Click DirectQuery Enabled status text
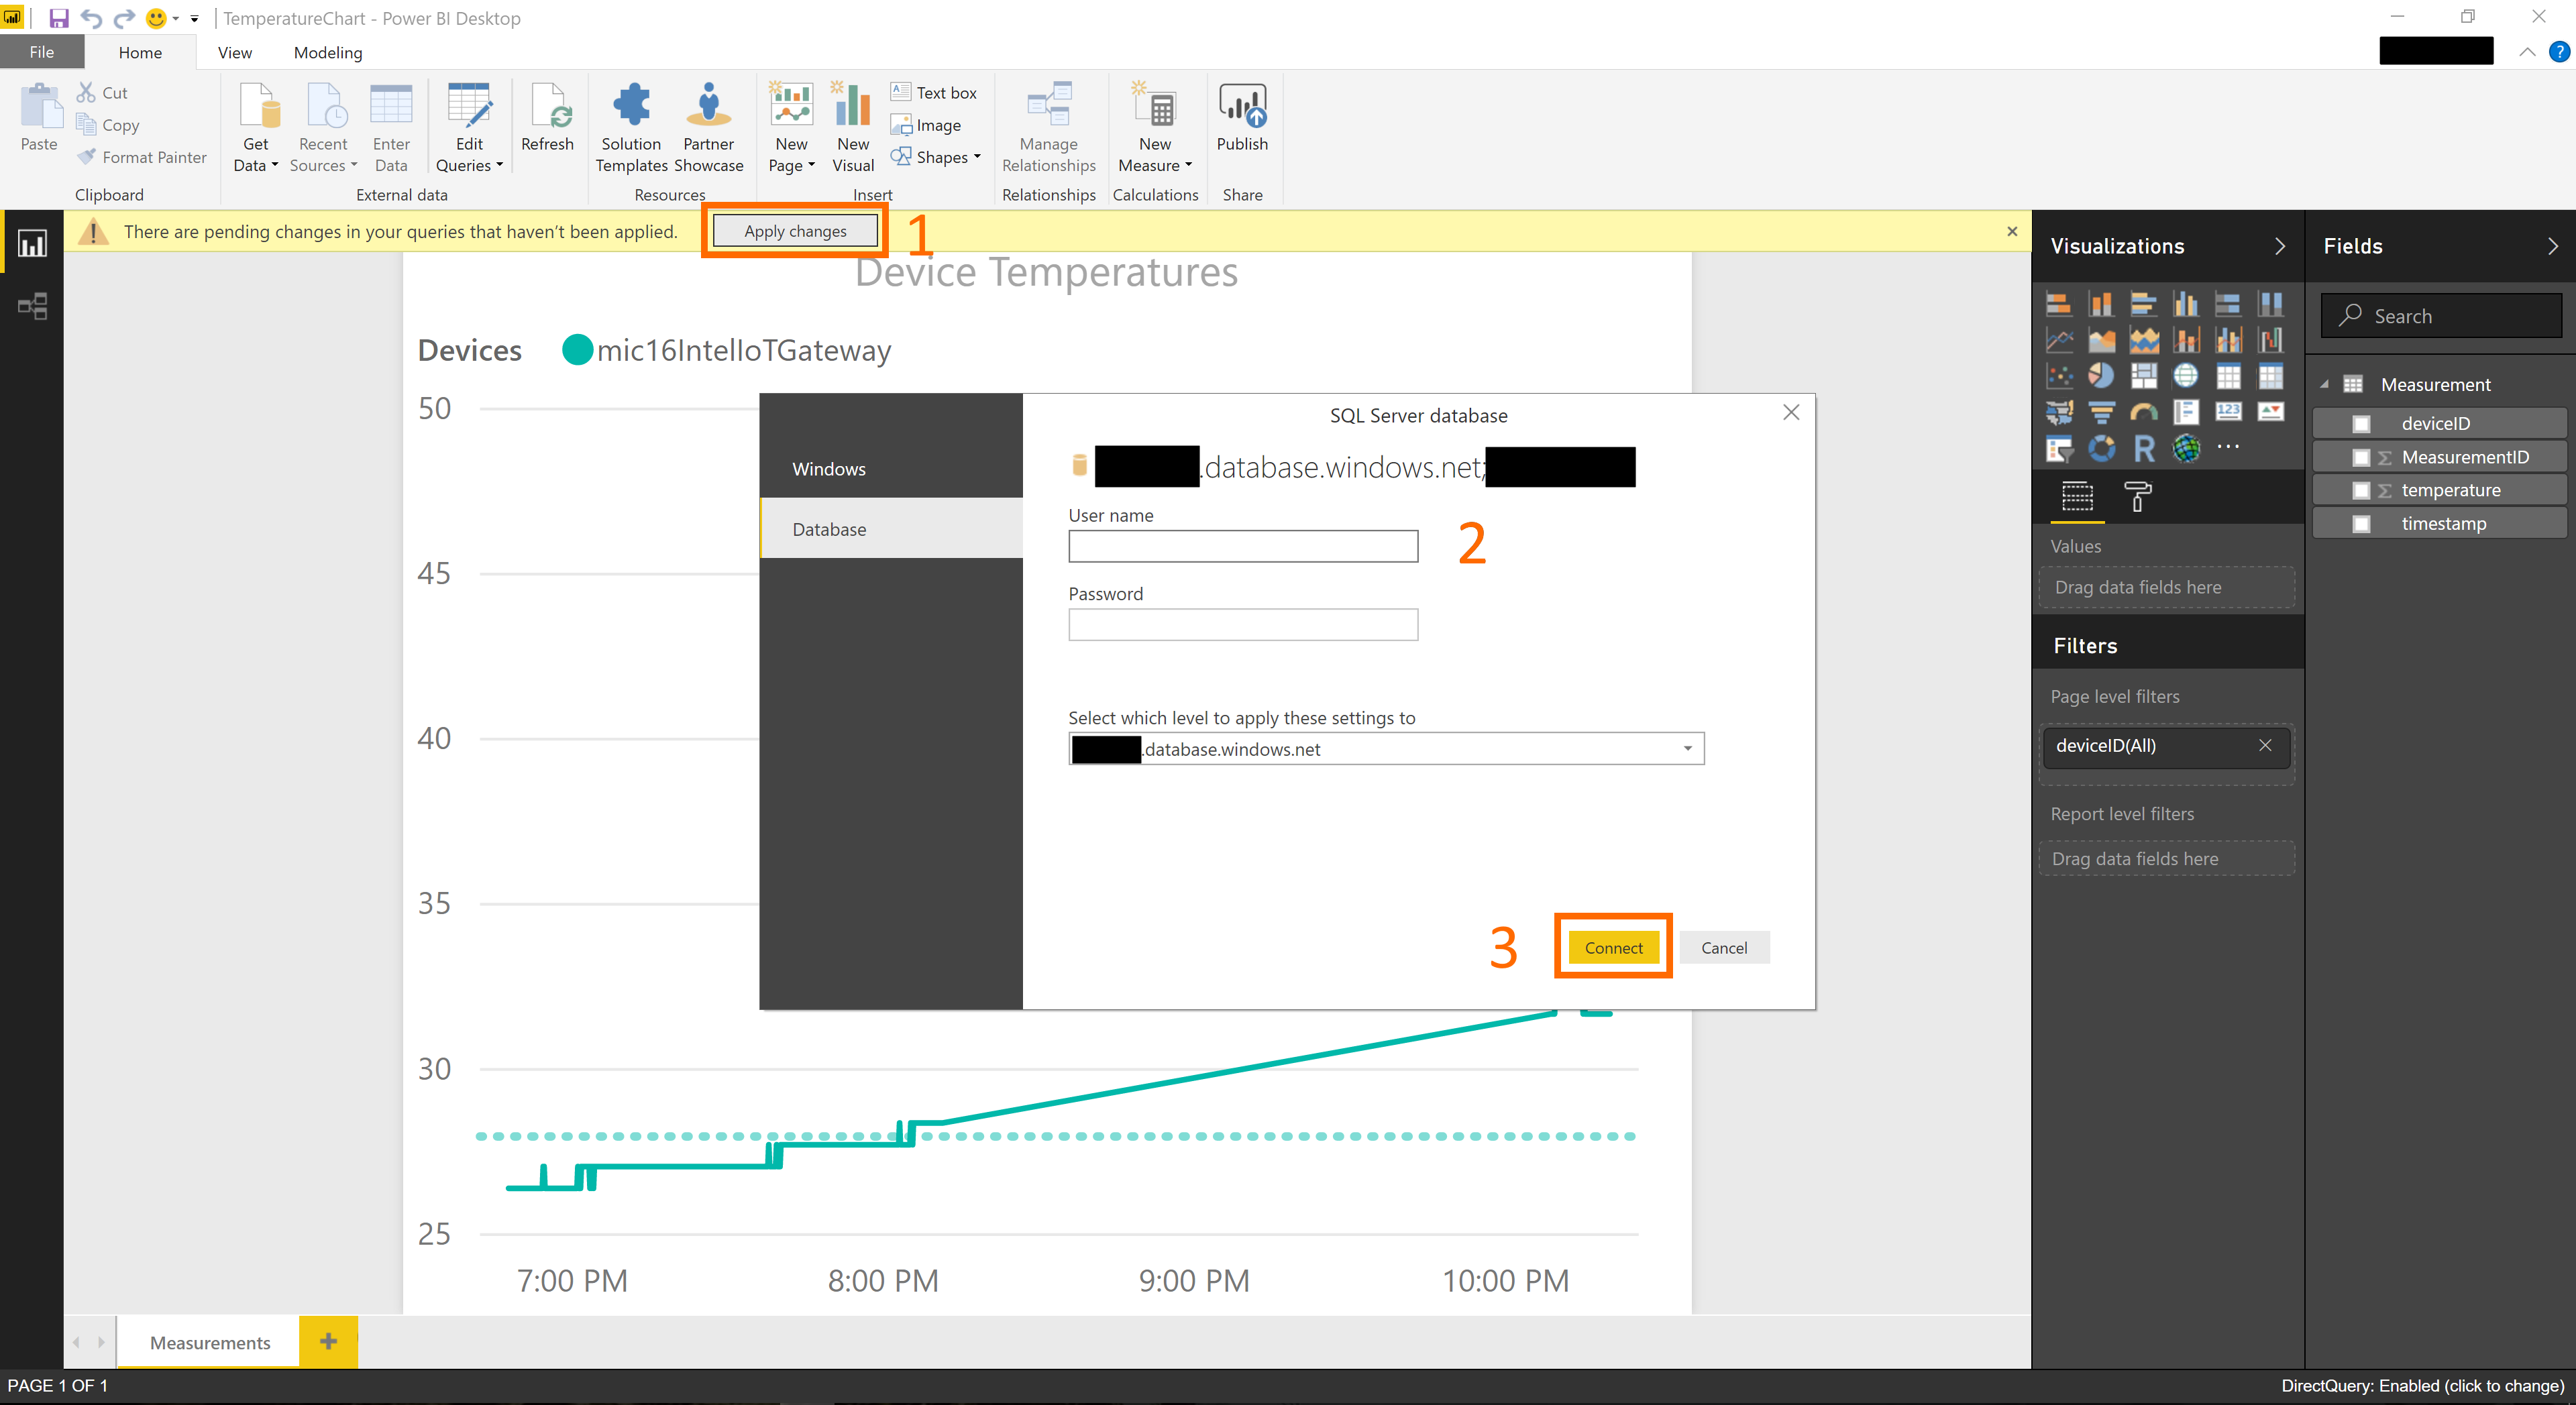The width and height of the screenshot is (2576, 1405). 2422,1386
